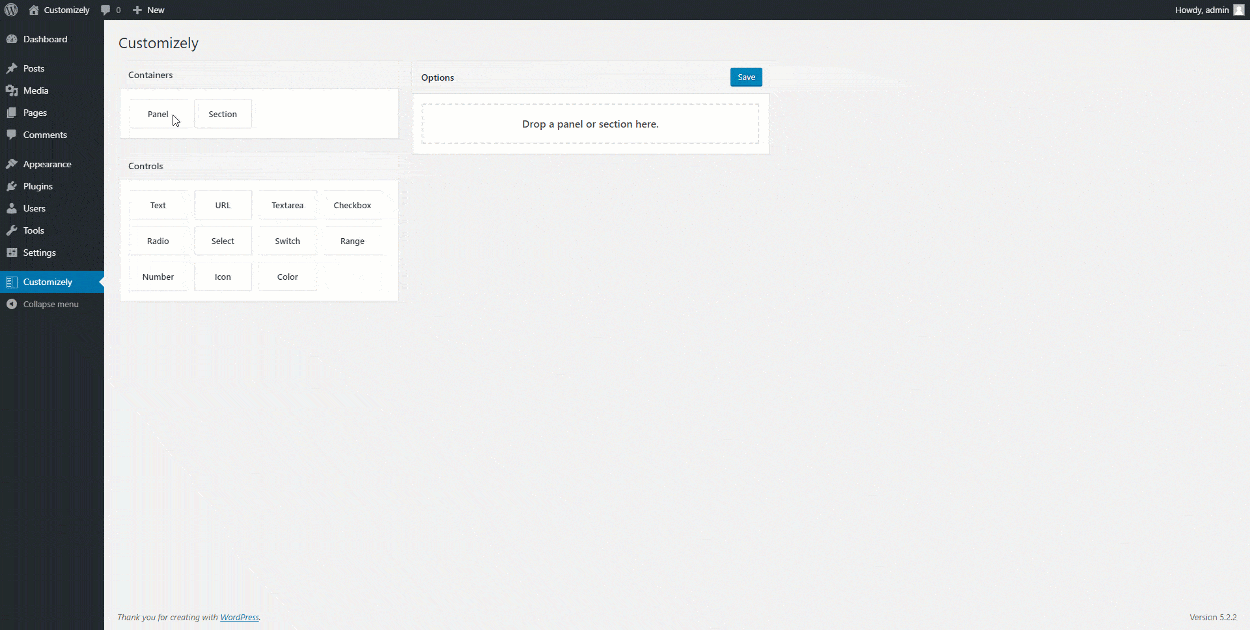The width and height of the screenshot is (1250, 630).
Task: Open the Plugins menu label
Action: (x=38, y=187)
